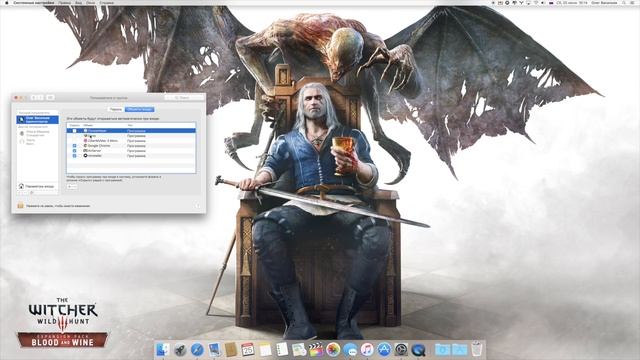Open Notification Center in menu bar

click(633, 2)
